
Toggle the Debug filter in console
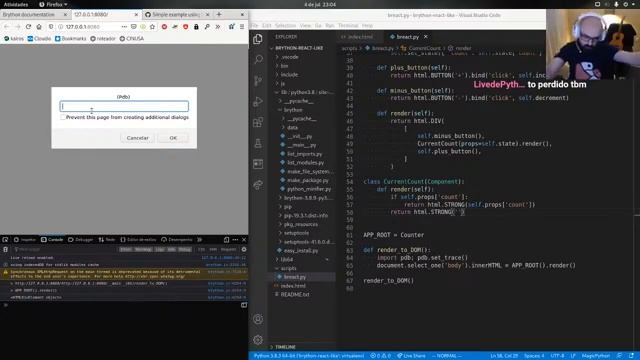click(x=184, y=249)
